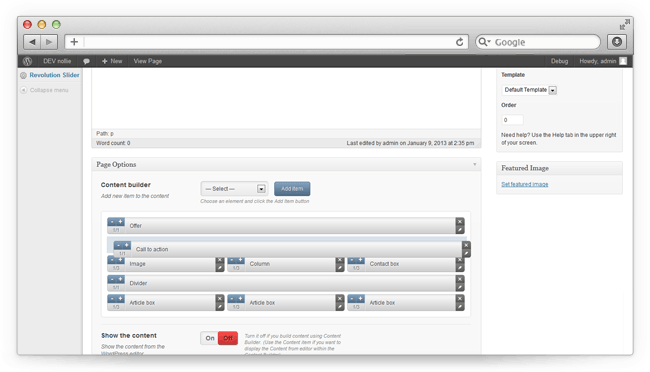
Task: Focus the Order number field
Action: (x=512, y=120)
